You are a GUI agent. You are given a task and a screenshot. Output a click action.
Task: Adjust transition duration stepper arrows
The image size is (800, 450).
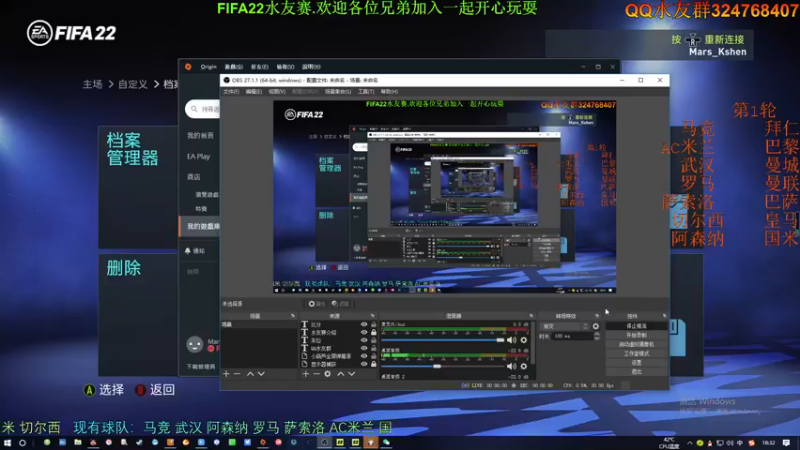[597, 336]
